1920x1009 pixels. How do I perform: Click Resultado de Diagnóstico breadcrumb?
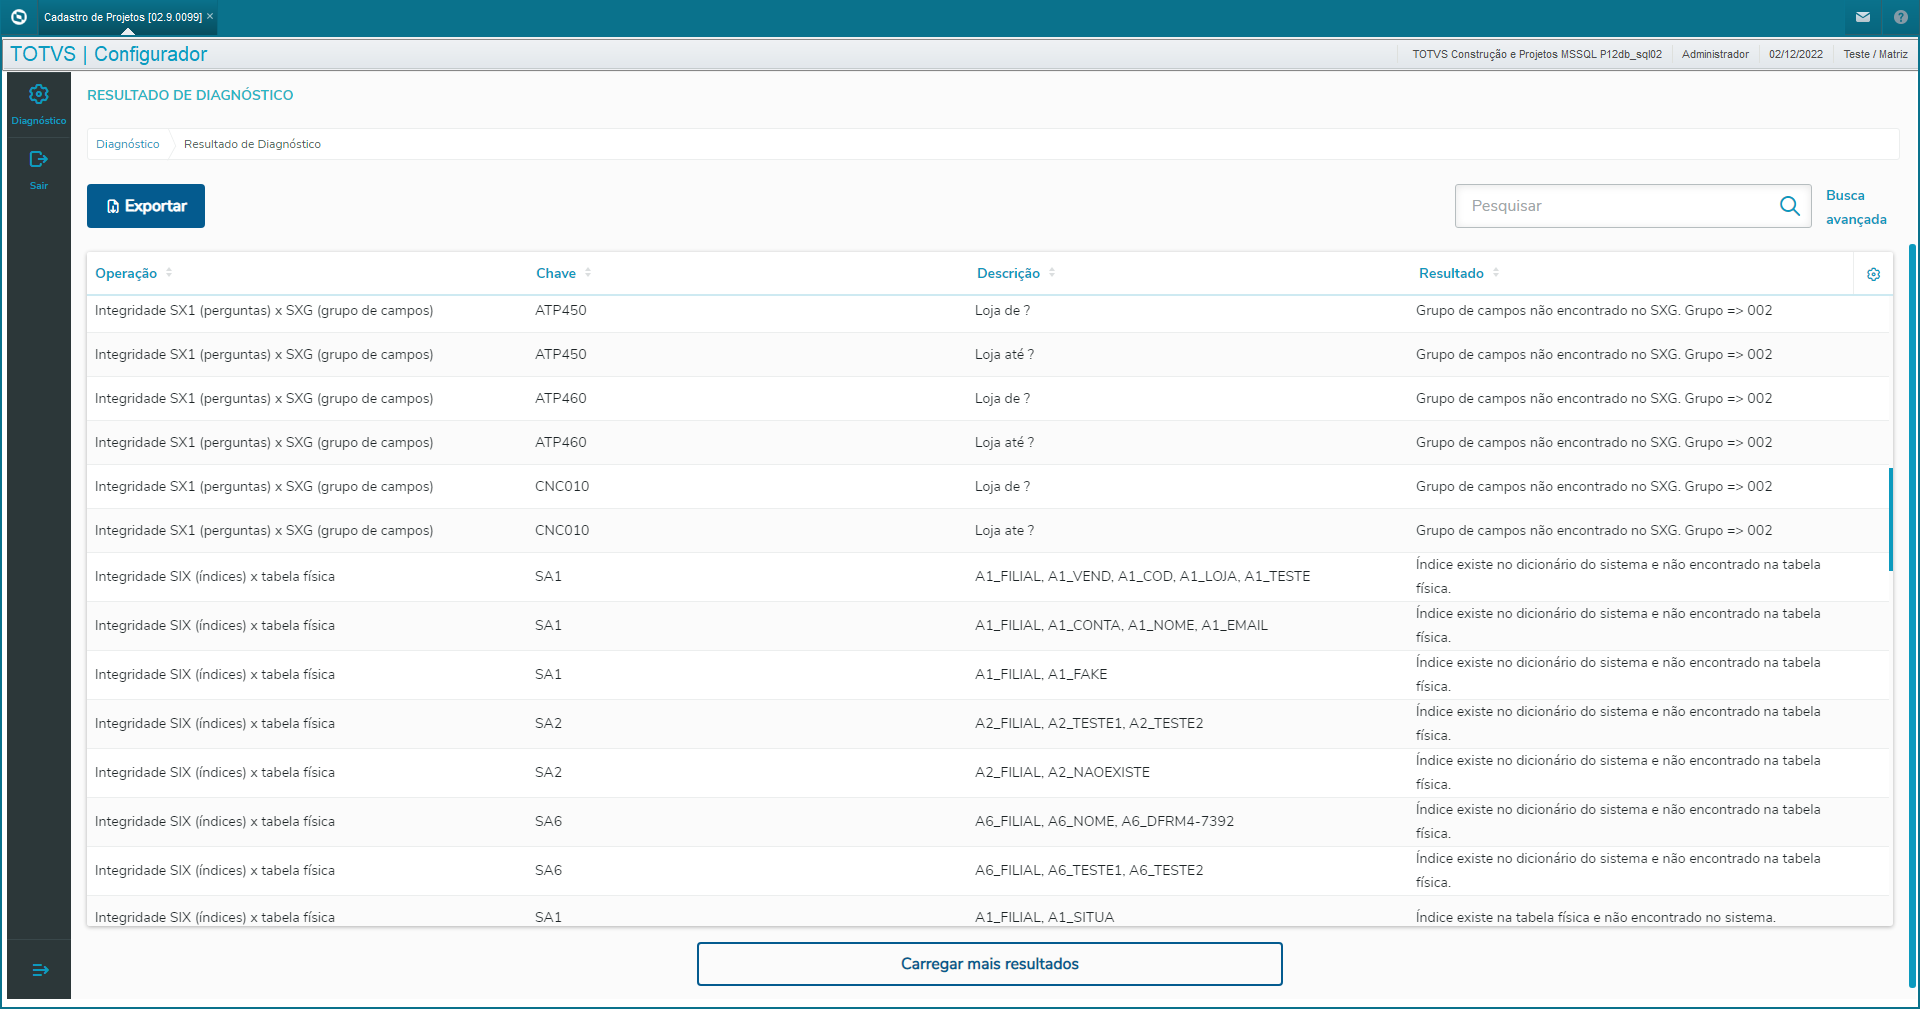pyautogui.click(x=252, y=144)
